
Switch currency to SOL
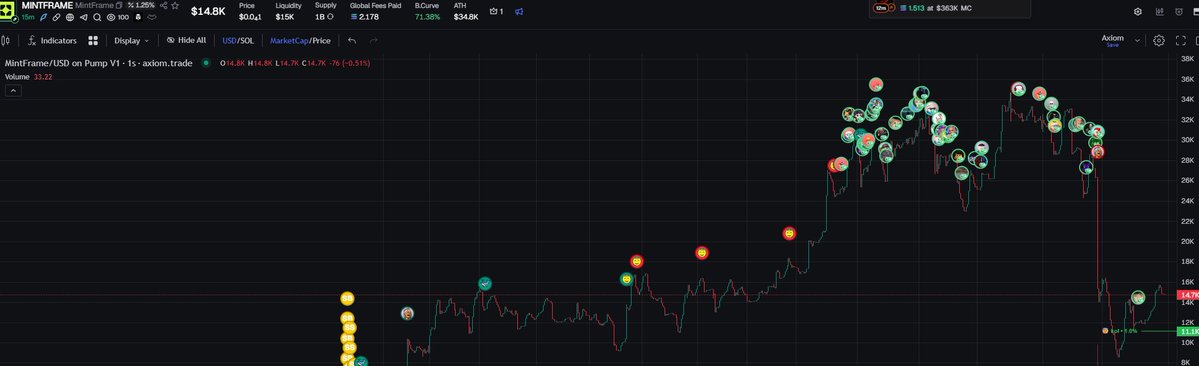tap(246, 40)
